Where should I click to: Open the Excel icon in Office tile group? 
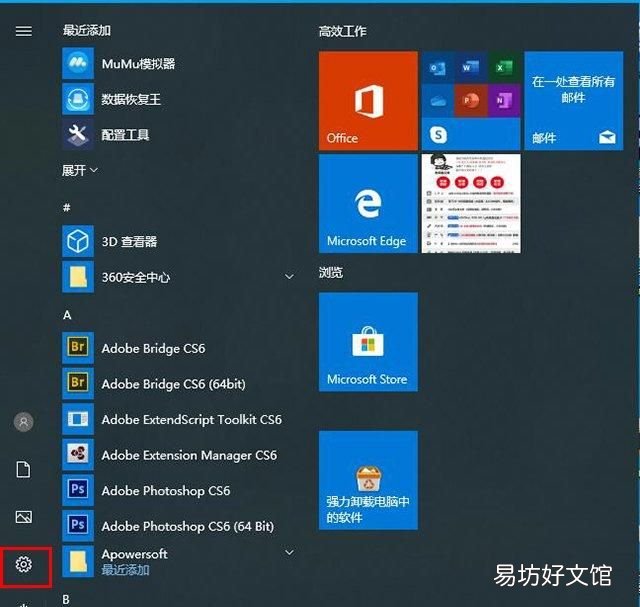[504, 68]
